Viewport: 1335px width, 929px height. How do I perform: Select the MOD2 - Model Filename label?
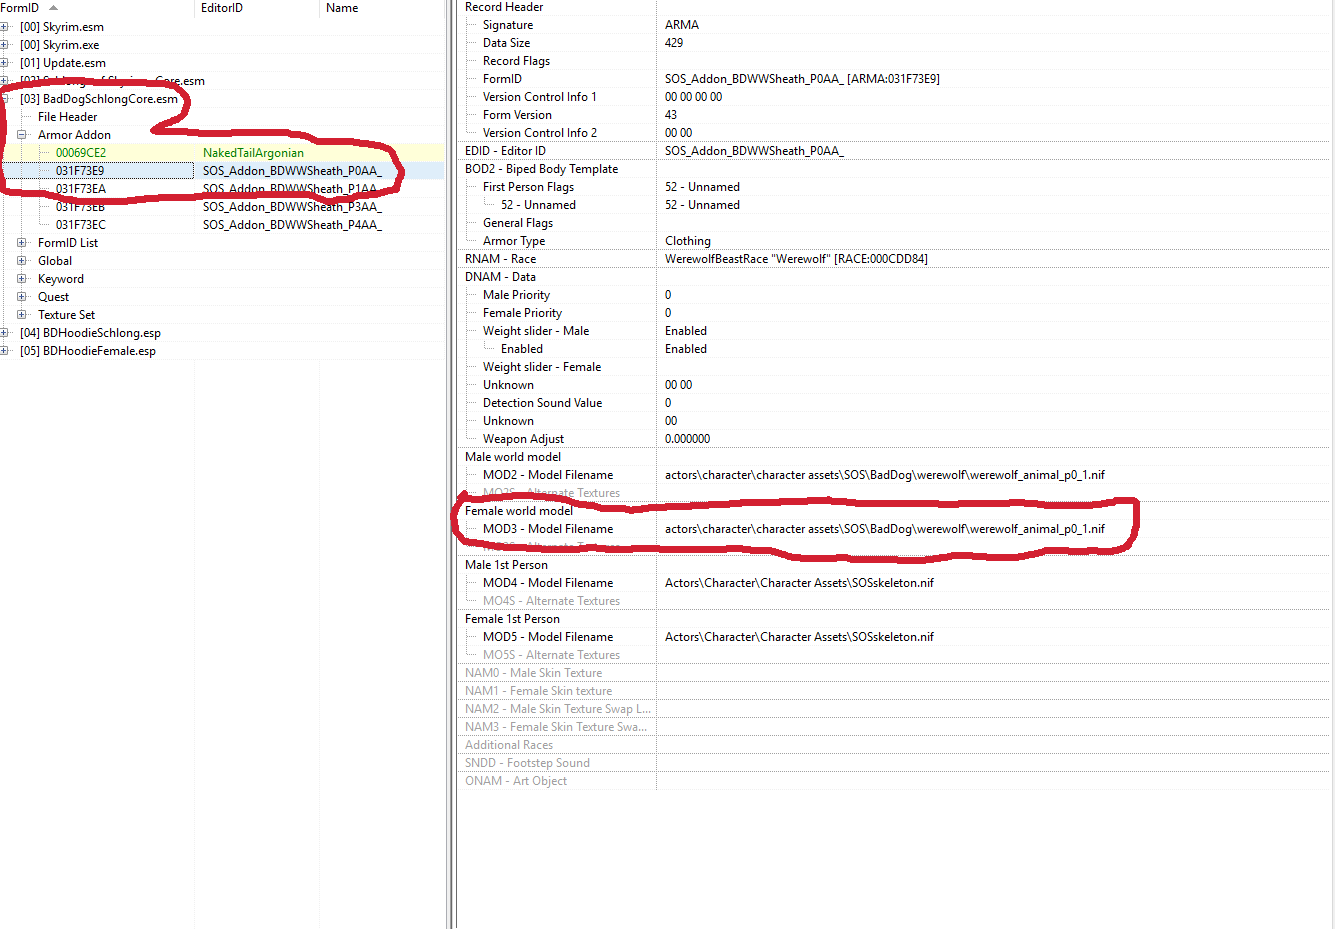(x=548, y=475)
